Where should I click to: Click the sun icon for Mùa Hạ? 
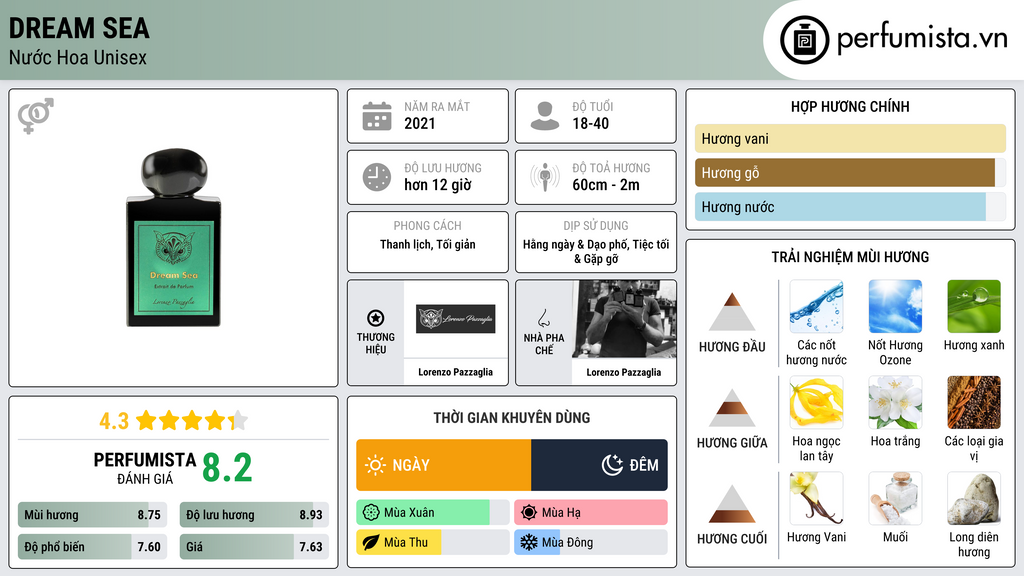[529, 513]
